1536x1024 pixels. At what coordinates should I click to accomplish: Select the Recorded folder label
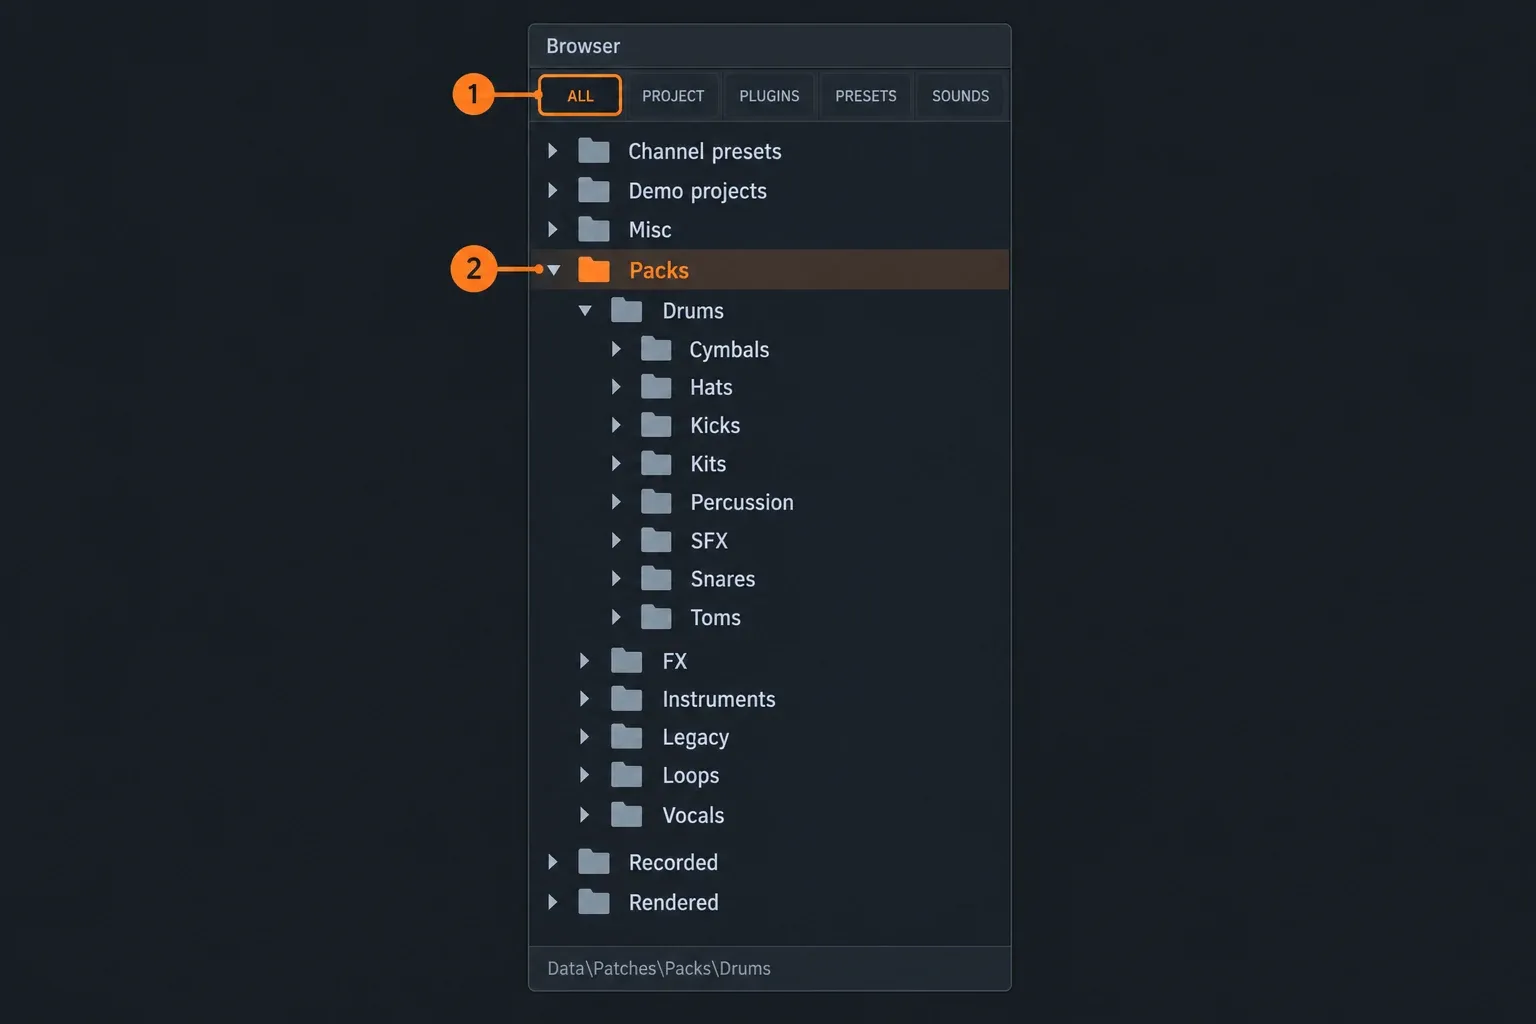pos(673,862)
